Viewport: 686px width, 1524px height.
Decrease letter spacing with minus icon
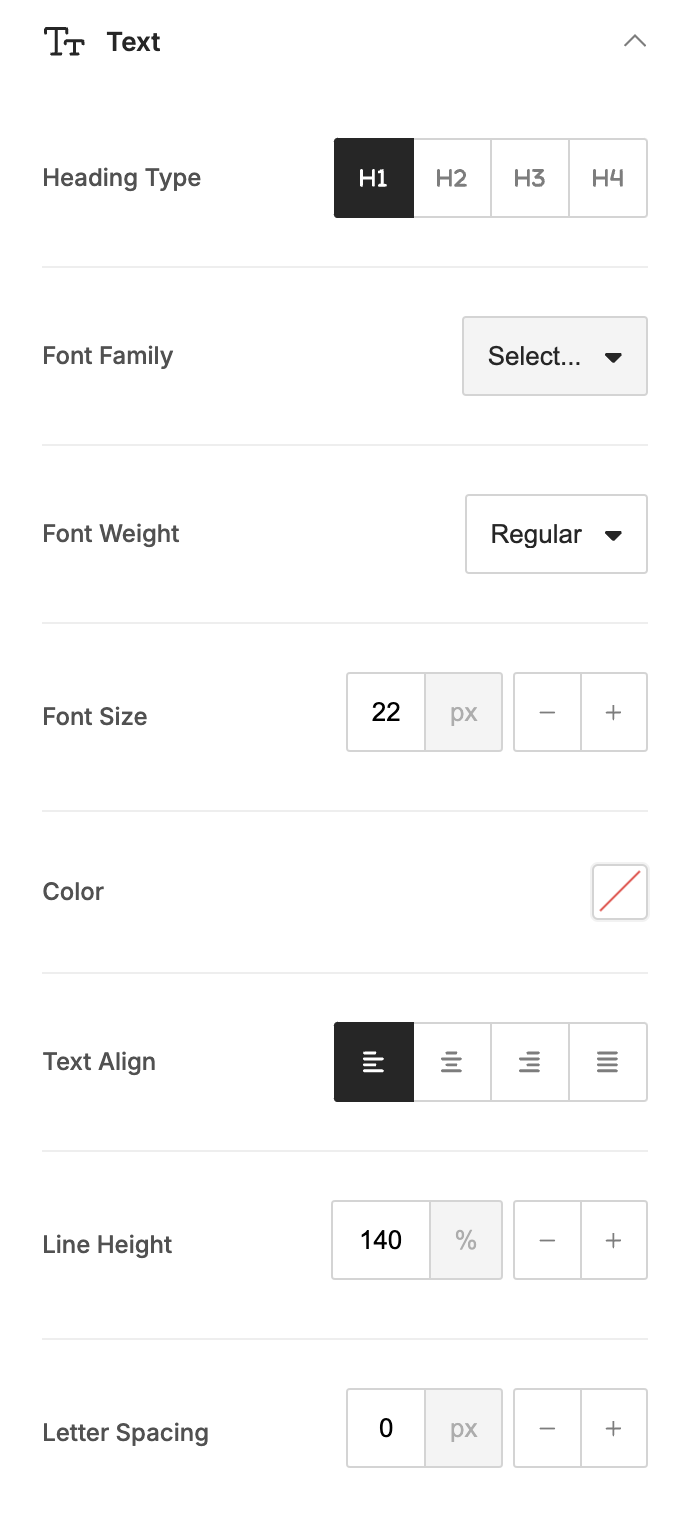547,1428
